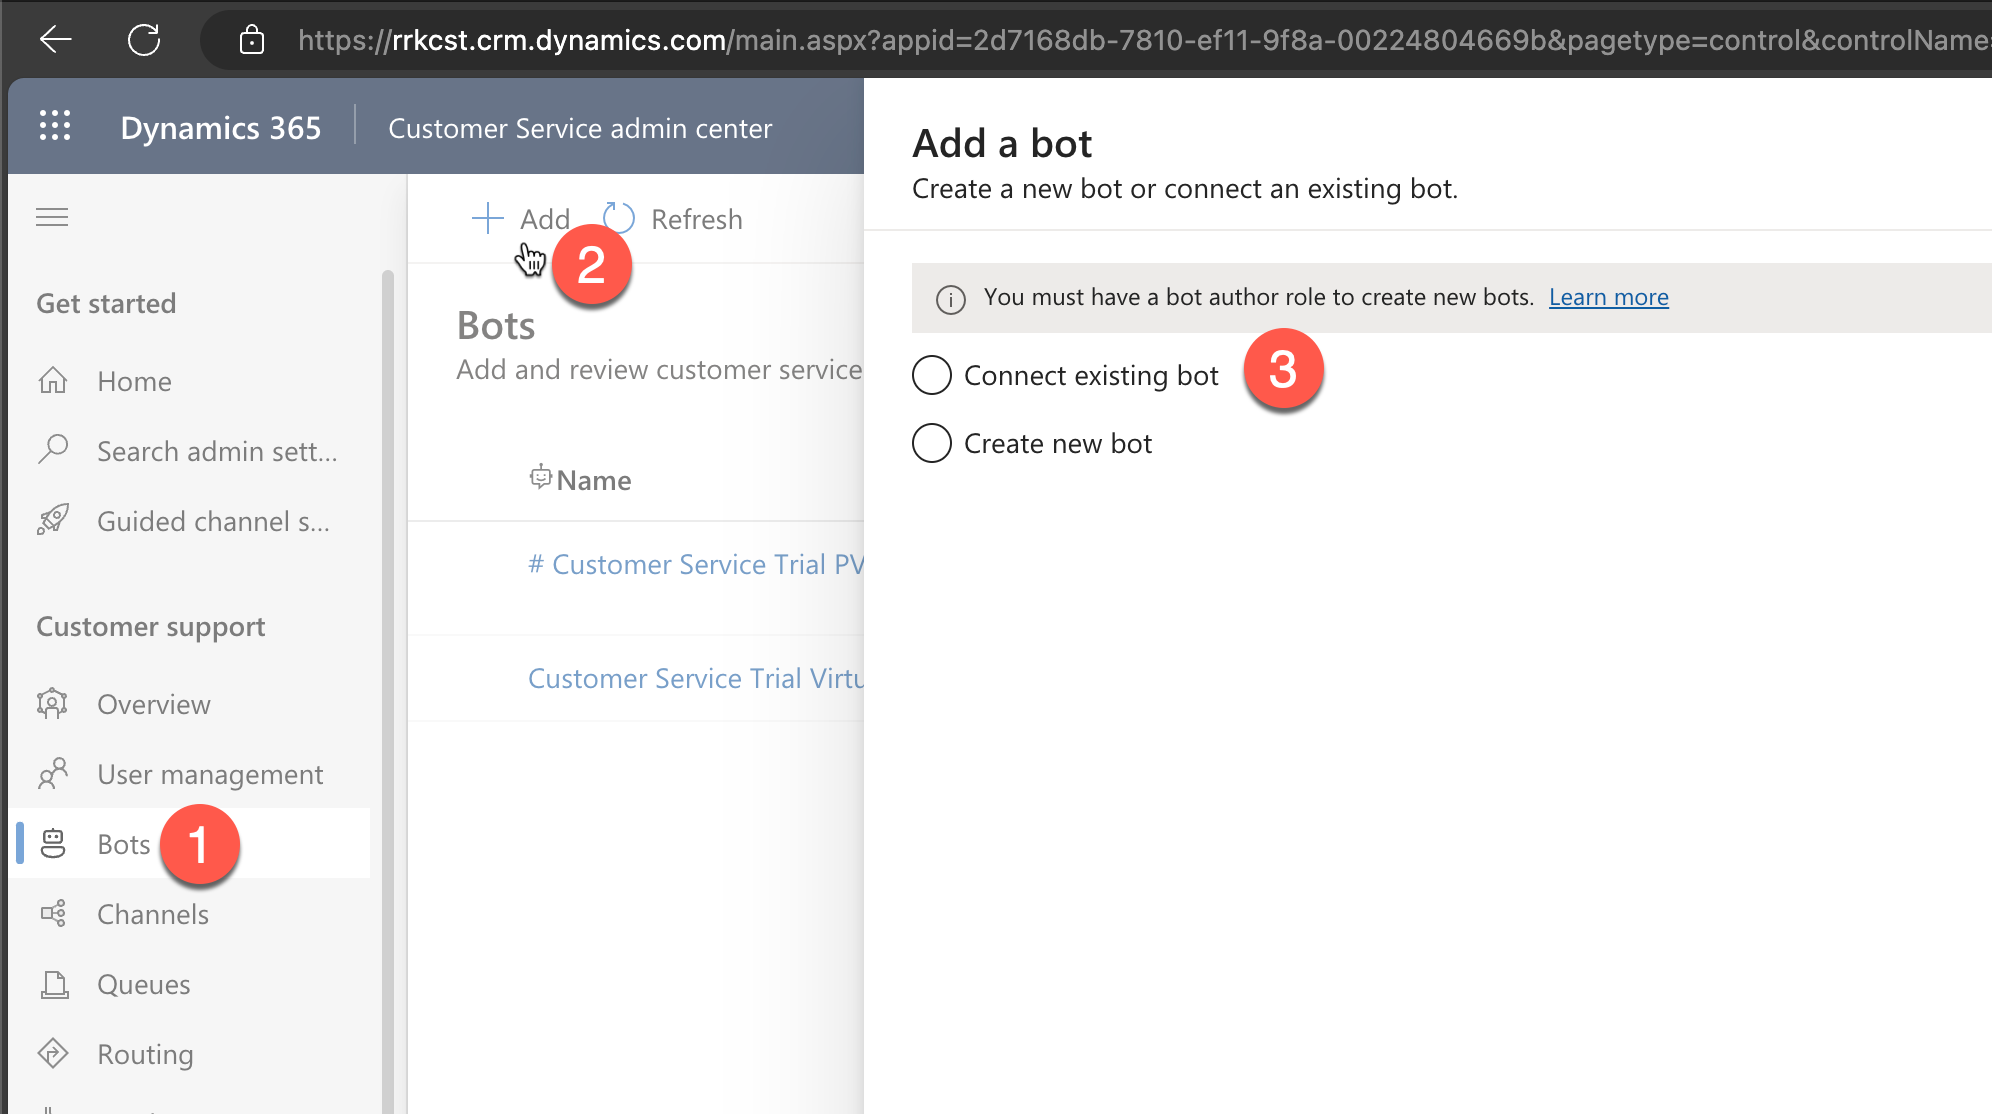
Task: Open Search admin settings item
Action: (x=217, y=451)
